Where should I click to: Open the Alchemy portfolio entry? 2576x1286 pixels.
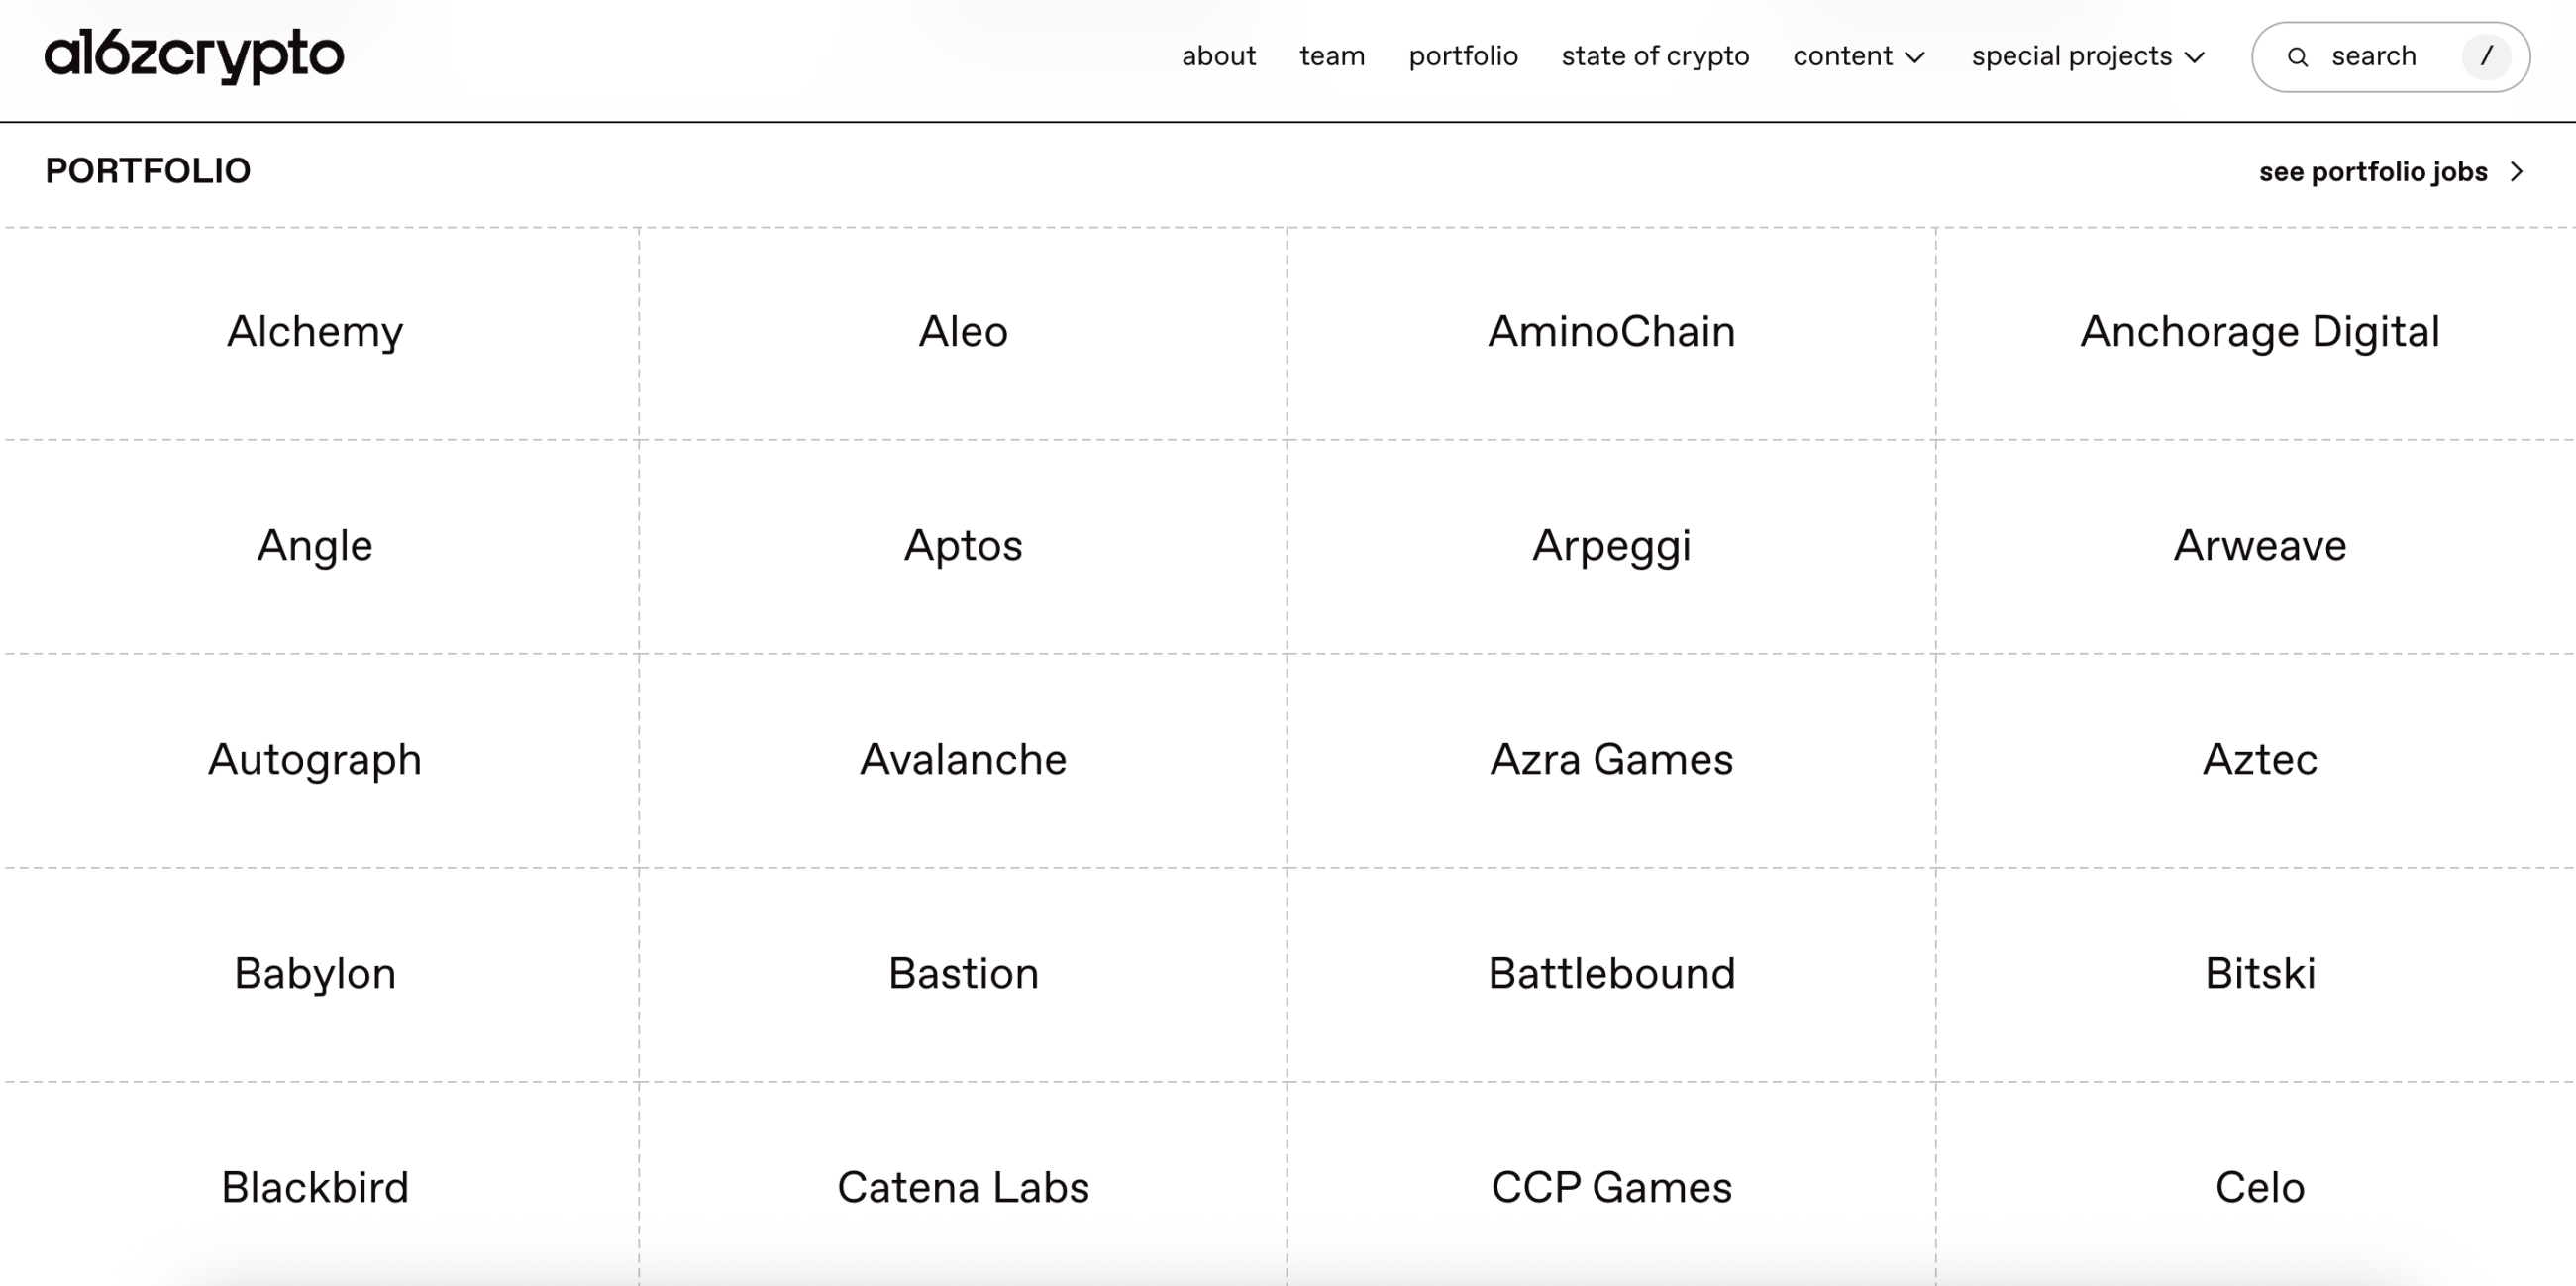point(315,332)
